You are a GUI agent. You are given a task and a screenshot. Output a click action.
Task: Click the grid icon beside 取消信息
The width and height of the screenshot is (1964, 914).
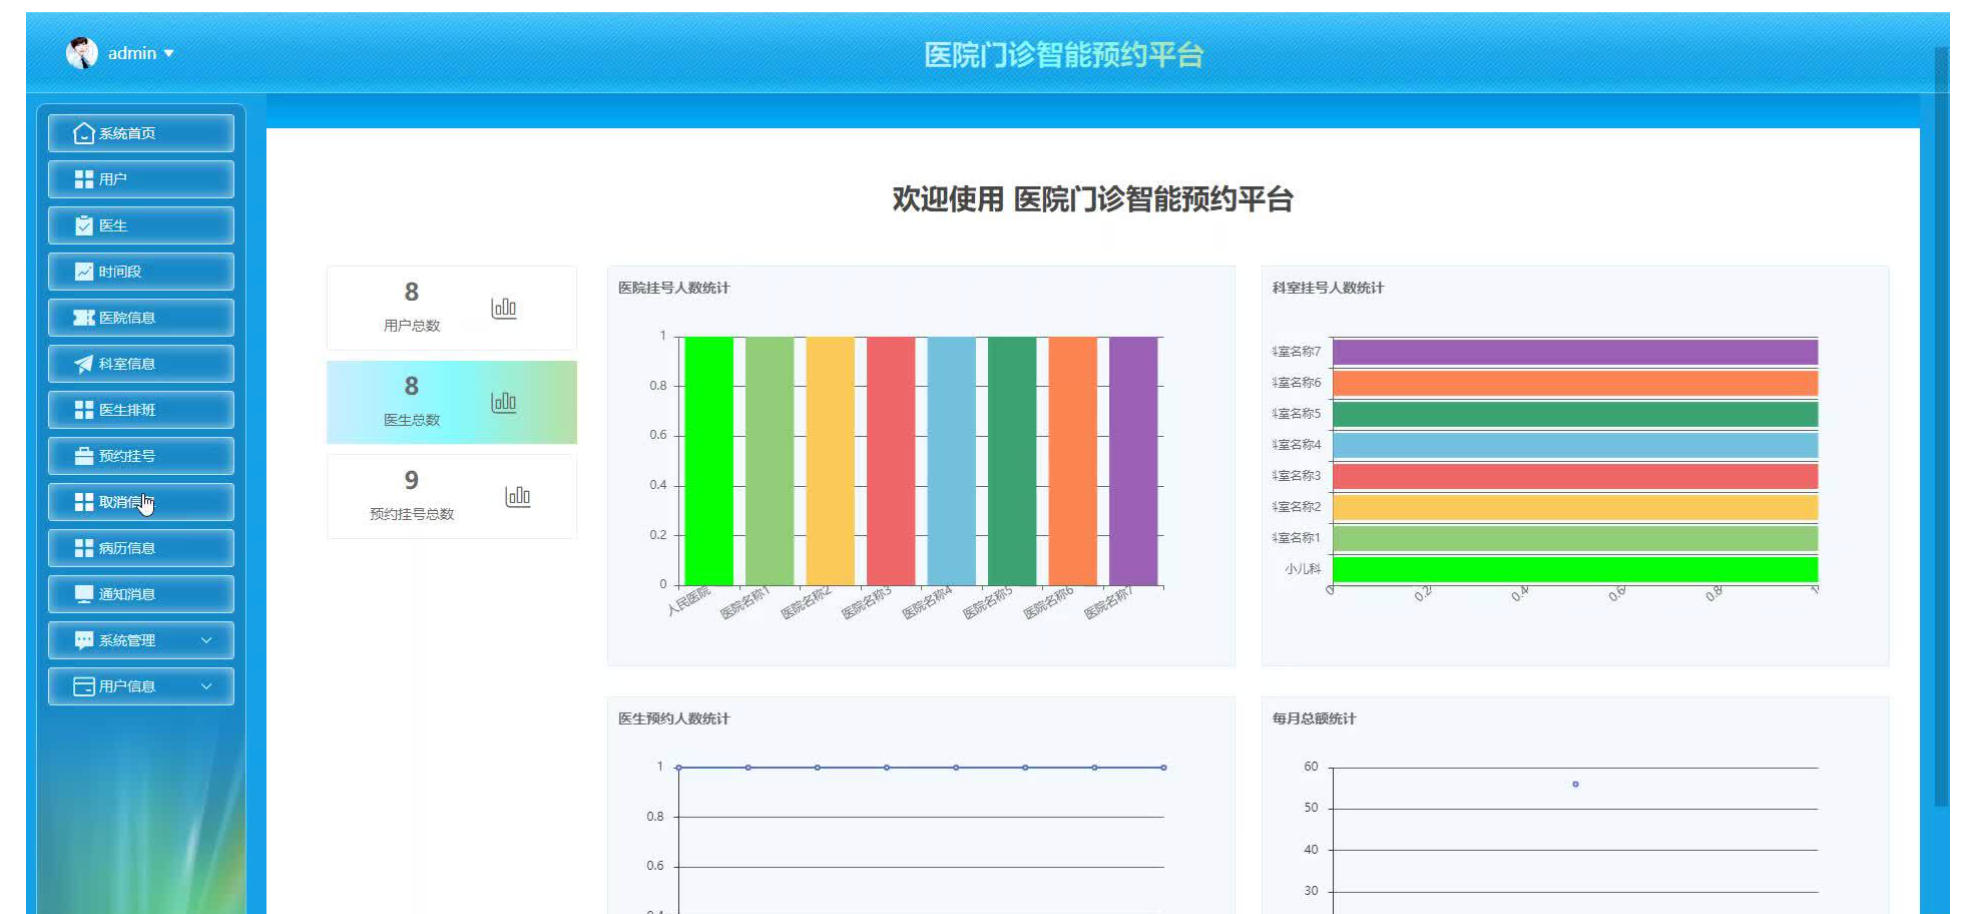click(84, 502)
